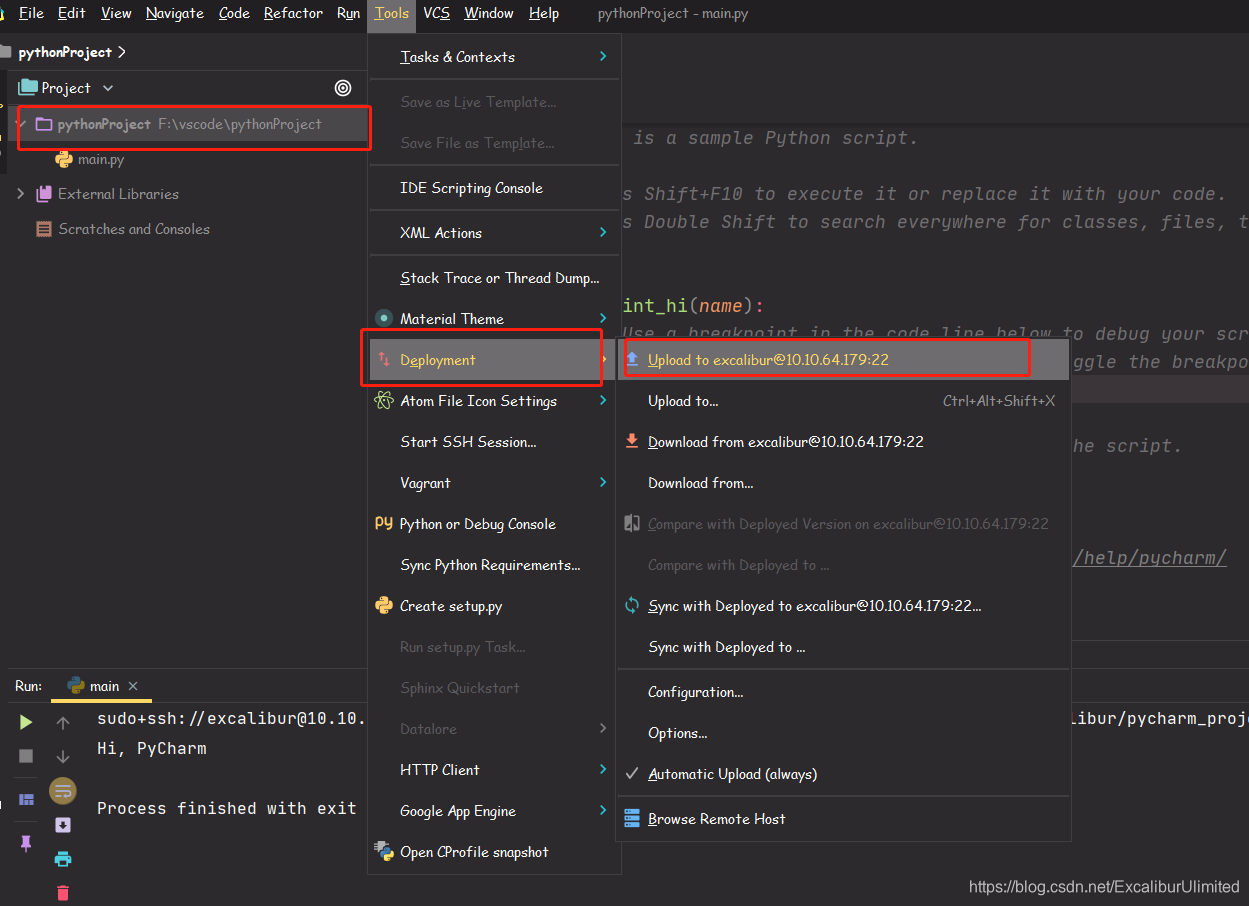Click the Scratches and Consoles icon
This screenshot has width=1249, height=906.
click(x=43, y=229)
